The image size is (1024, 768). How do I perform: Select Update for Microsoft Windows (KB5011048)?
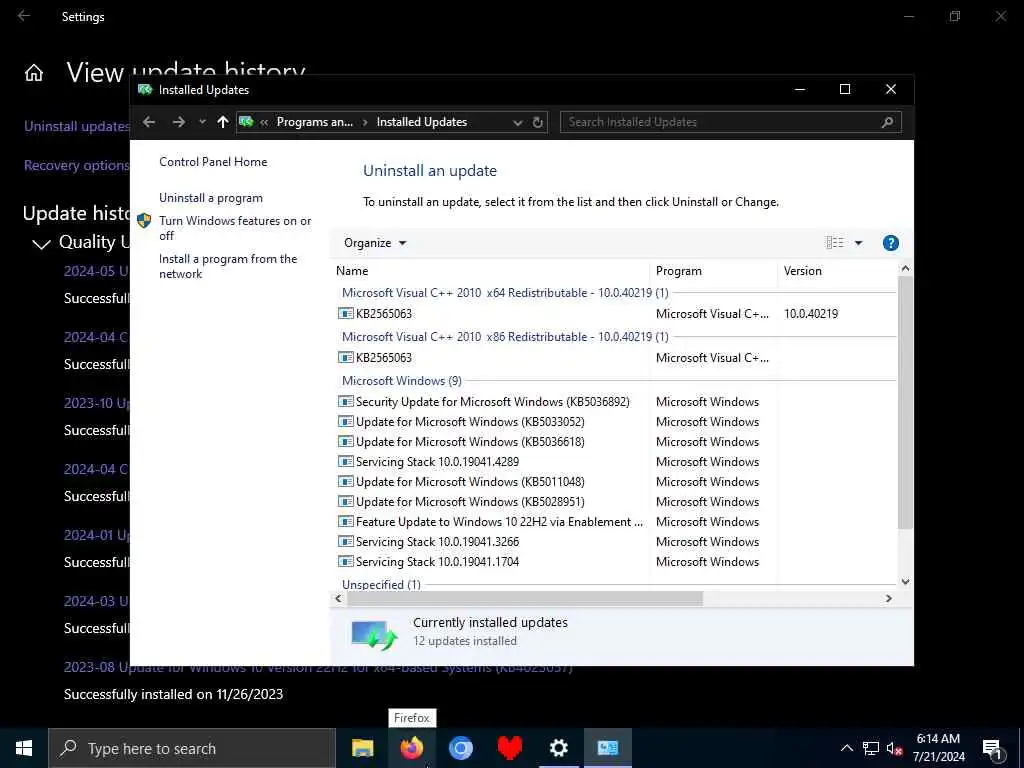pos(470,482)
